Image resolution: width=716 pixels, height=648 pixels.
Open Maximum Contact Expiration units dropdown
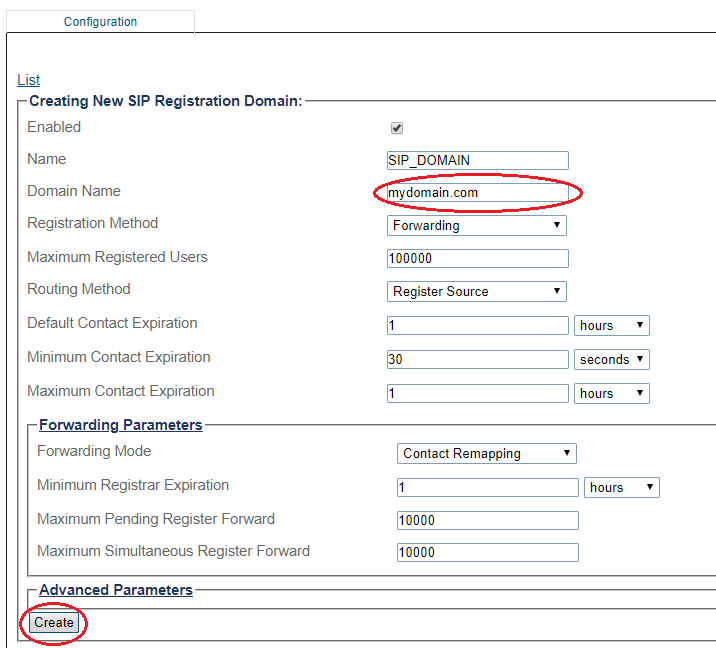click(612, 394)
